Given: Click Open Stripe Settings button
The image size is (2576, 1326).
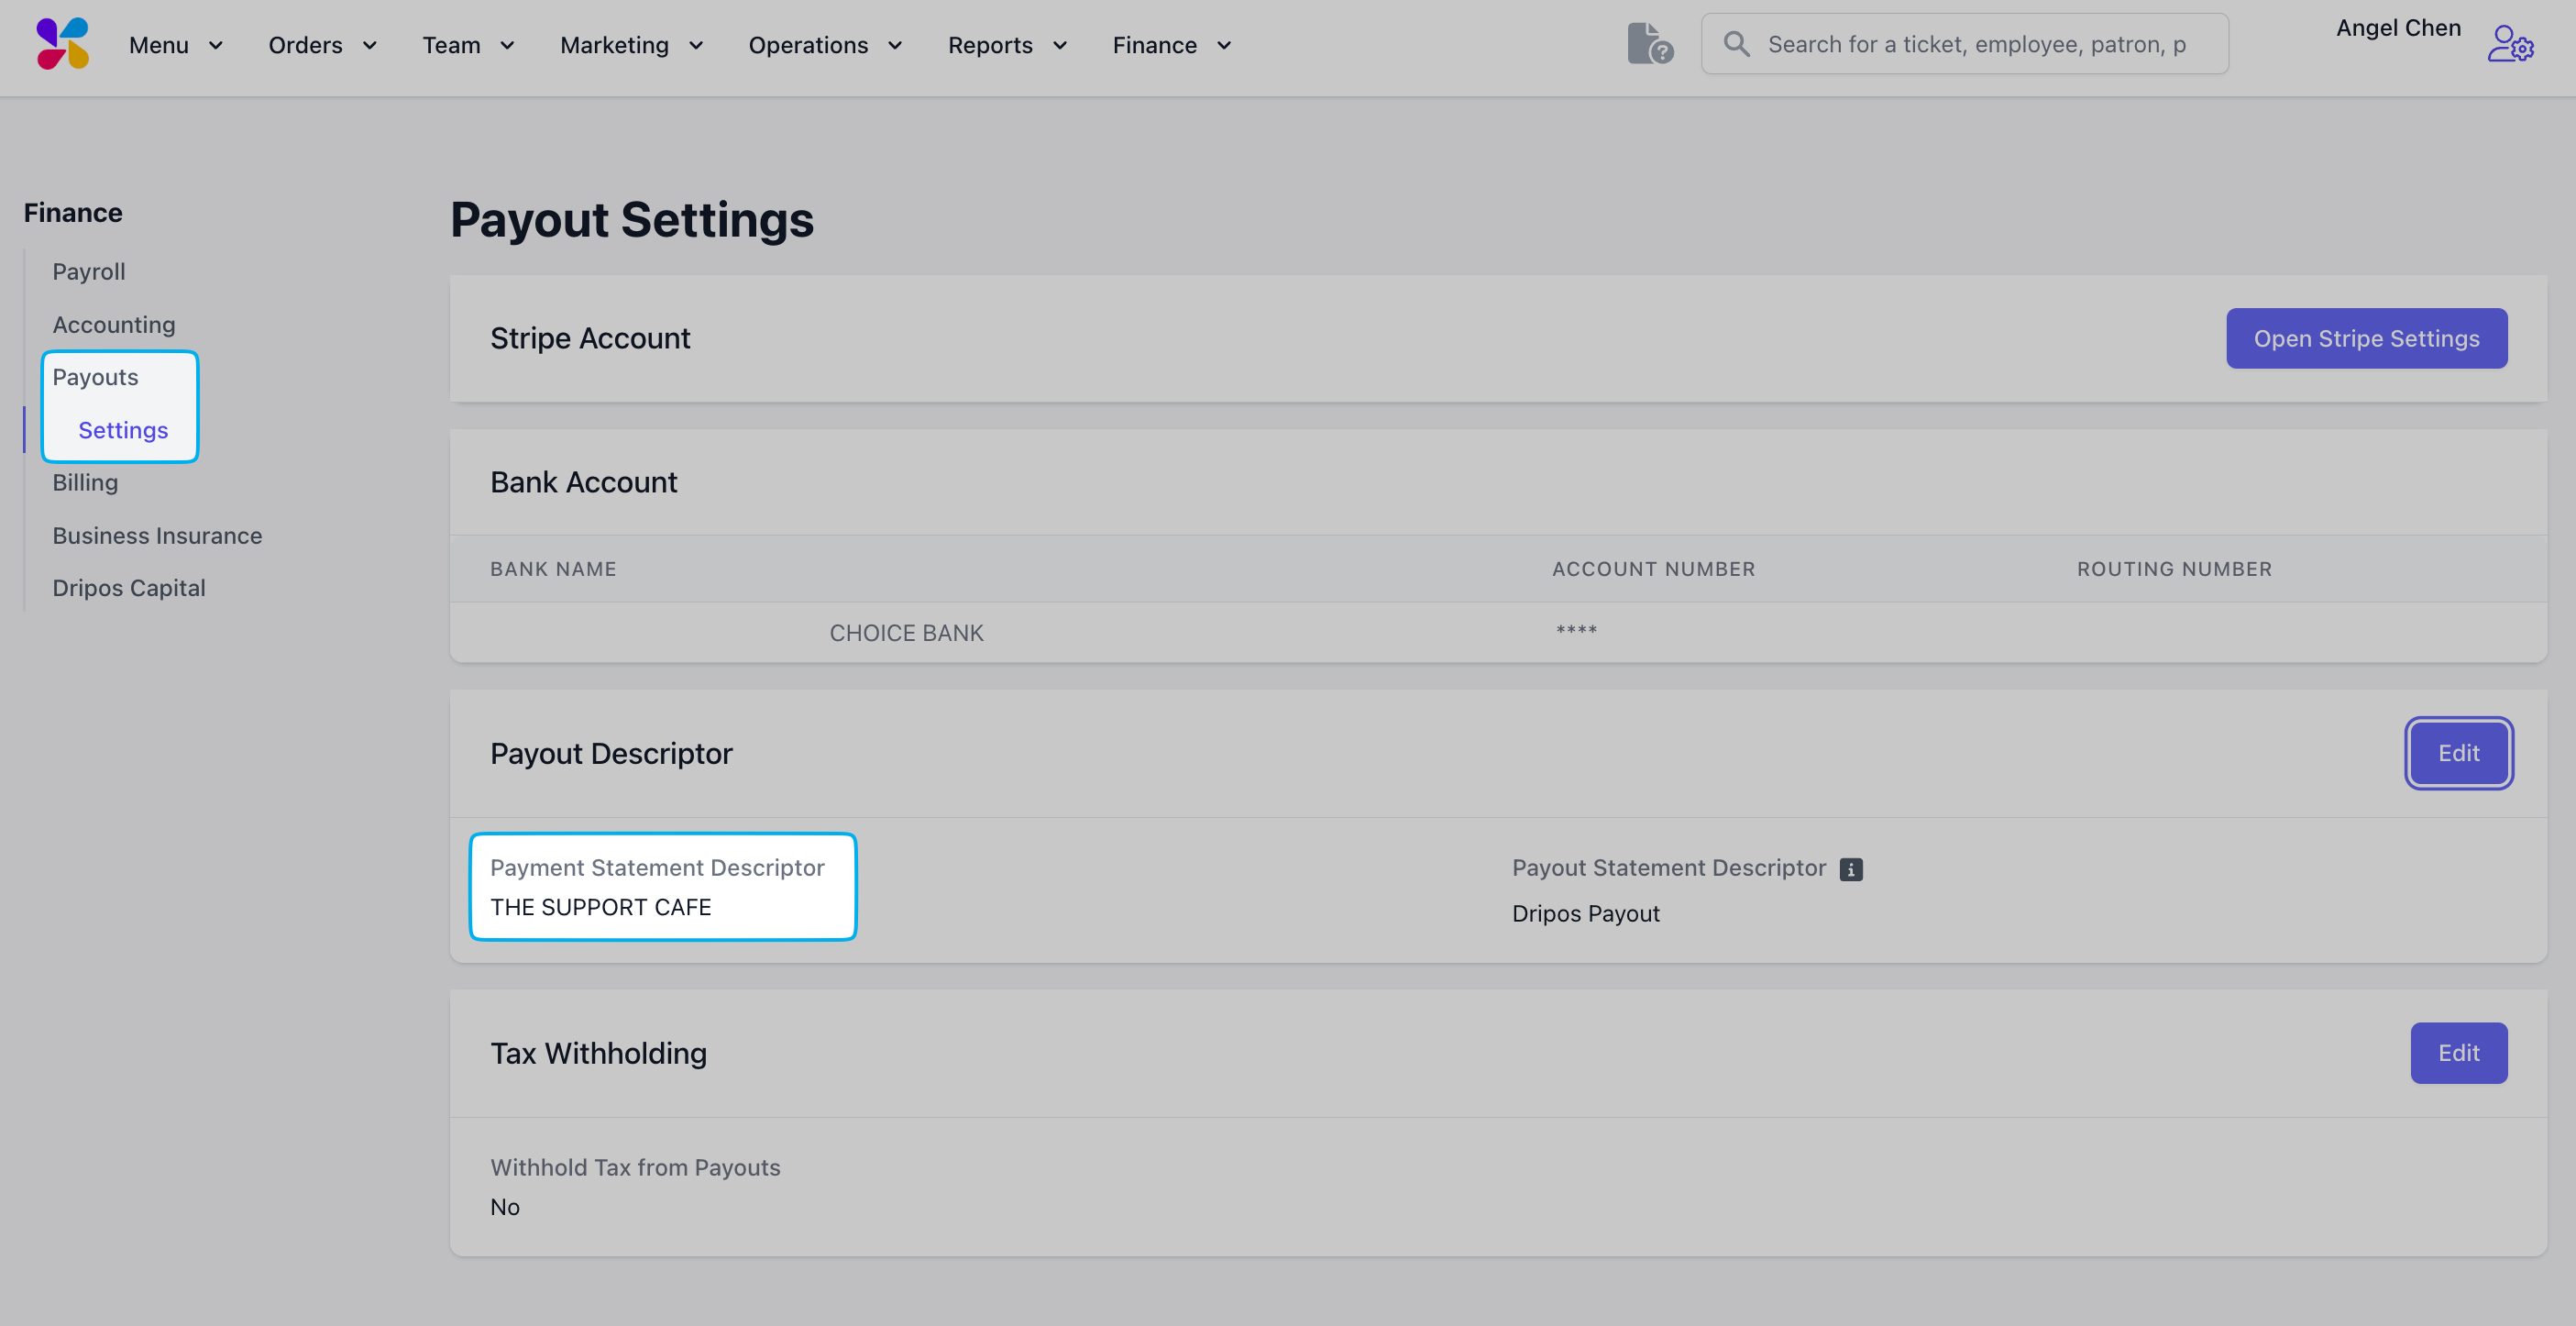Looking at the screenshot, I should click(2366, 338).
